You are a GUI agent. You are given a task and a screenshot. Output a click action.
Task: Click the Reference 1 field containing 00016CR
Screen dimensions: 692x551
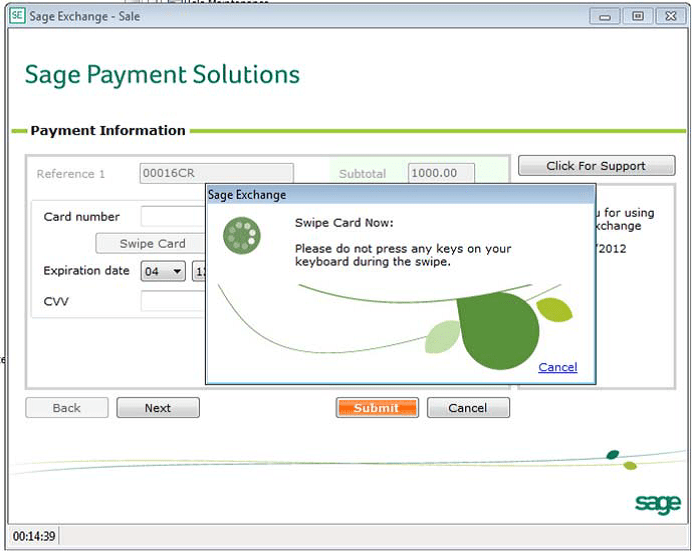(x=217, y=173)
